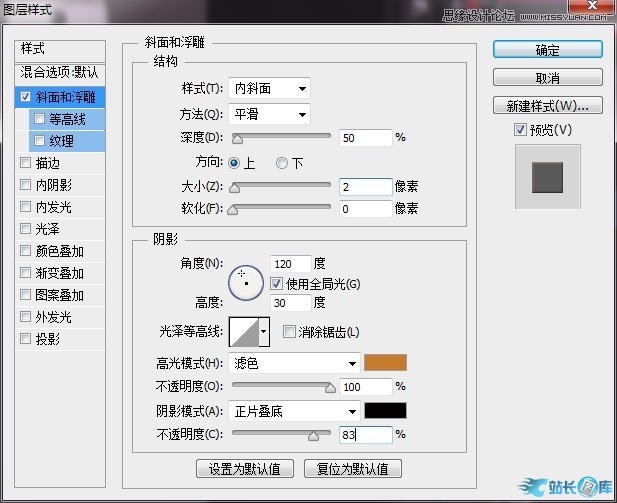Toggle the 预览 preview checkbox
Image resolution: width=617 pixels, height=503 pixels.
click(519, 129)
